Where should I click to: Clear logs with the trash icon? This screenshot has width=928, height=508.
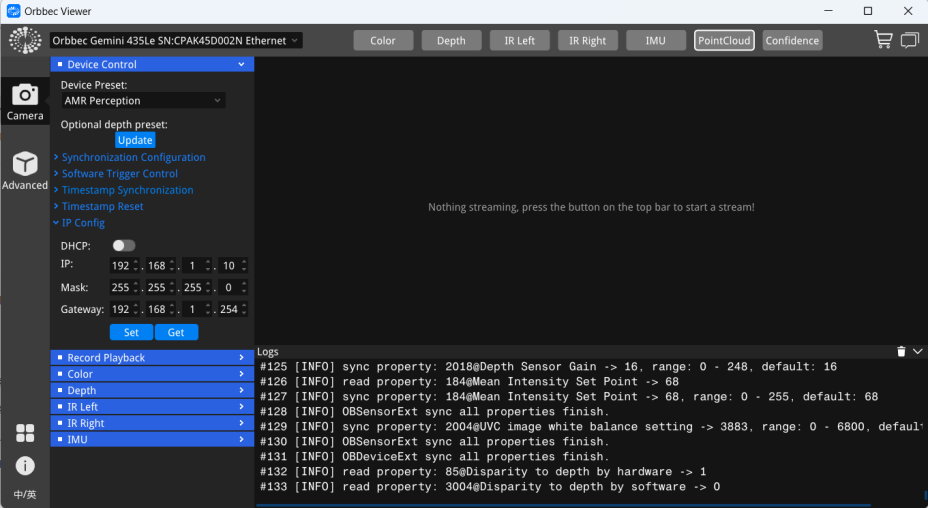pos(901,352)
